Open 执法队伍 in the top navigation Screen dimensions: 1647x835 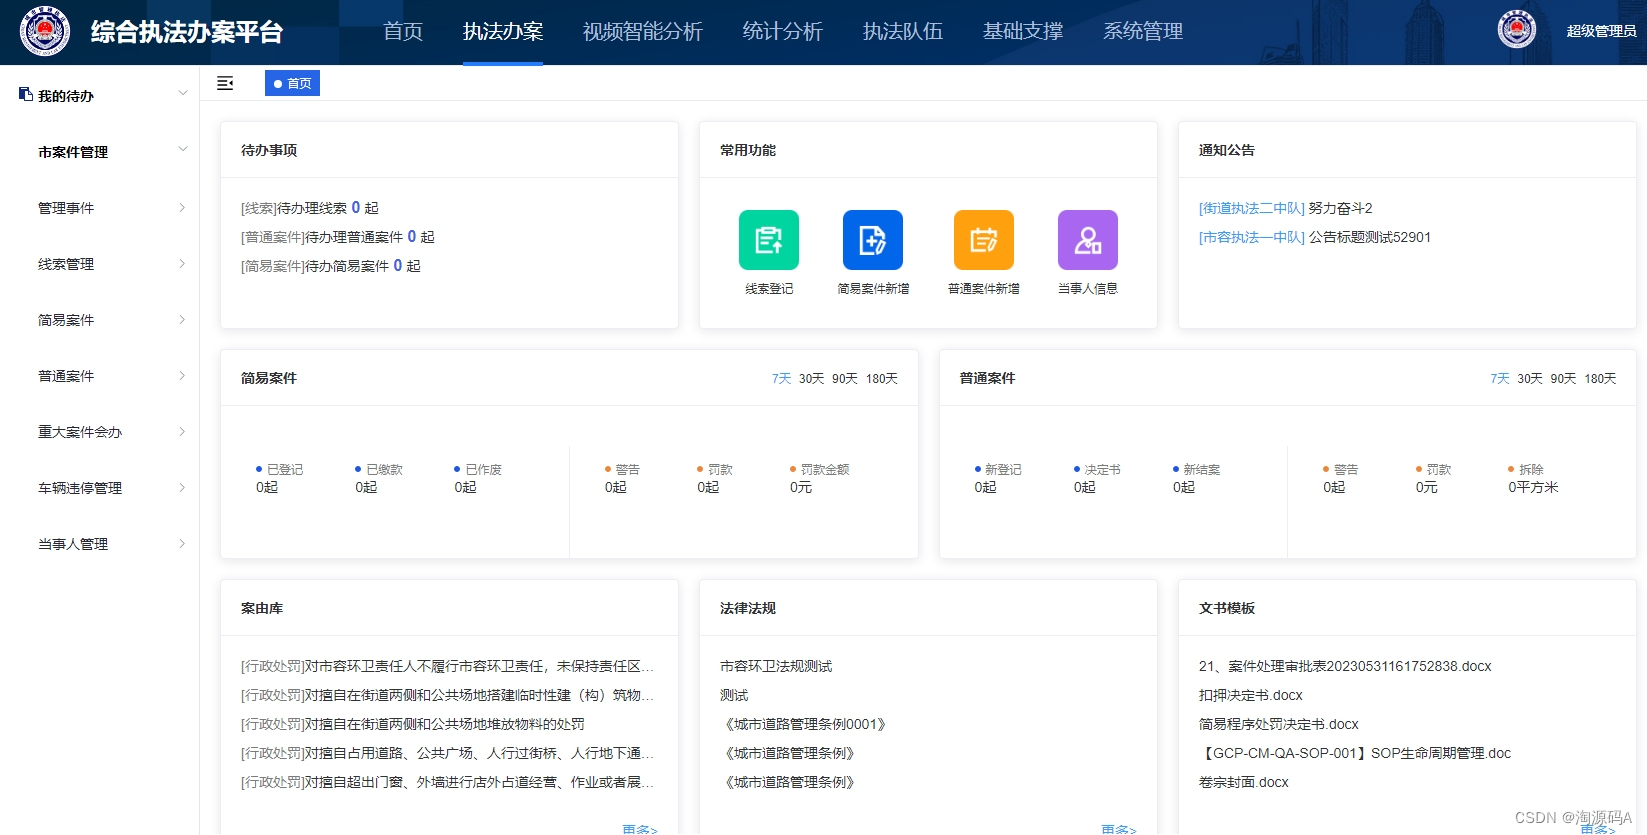pyautogui.click(x=903, y=31)
